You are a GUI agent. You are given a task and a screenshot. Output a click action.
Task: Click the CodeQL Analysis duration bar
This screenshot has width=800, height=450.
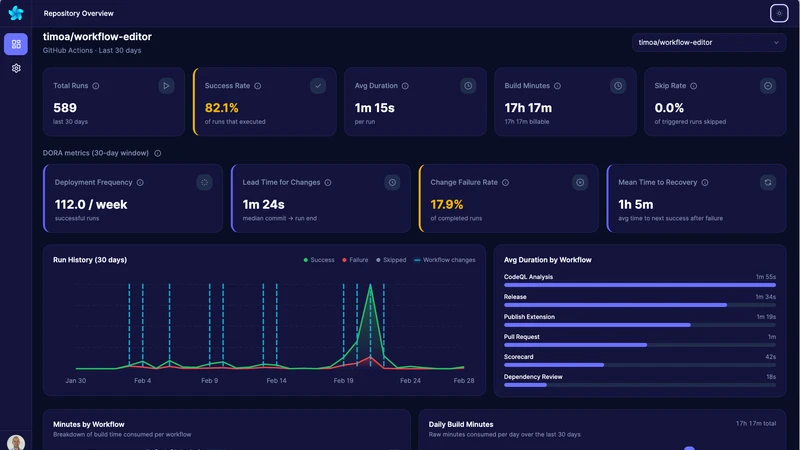[640, 285]
